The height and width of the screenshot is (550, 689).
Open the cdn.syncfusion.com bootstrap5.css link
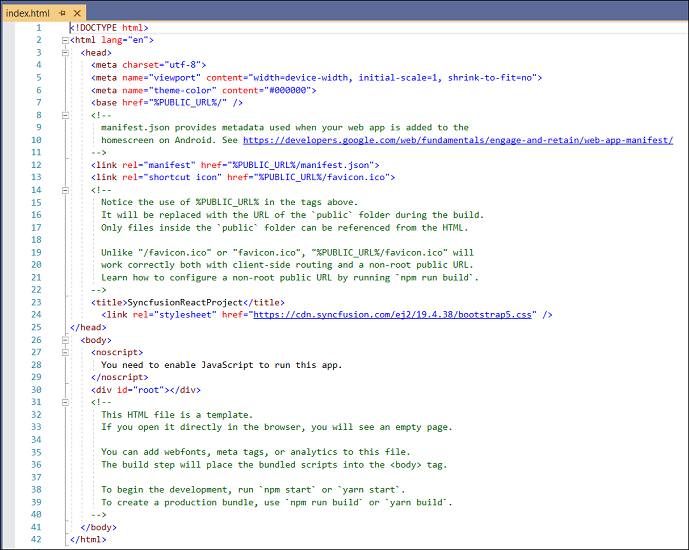(392, 315)
